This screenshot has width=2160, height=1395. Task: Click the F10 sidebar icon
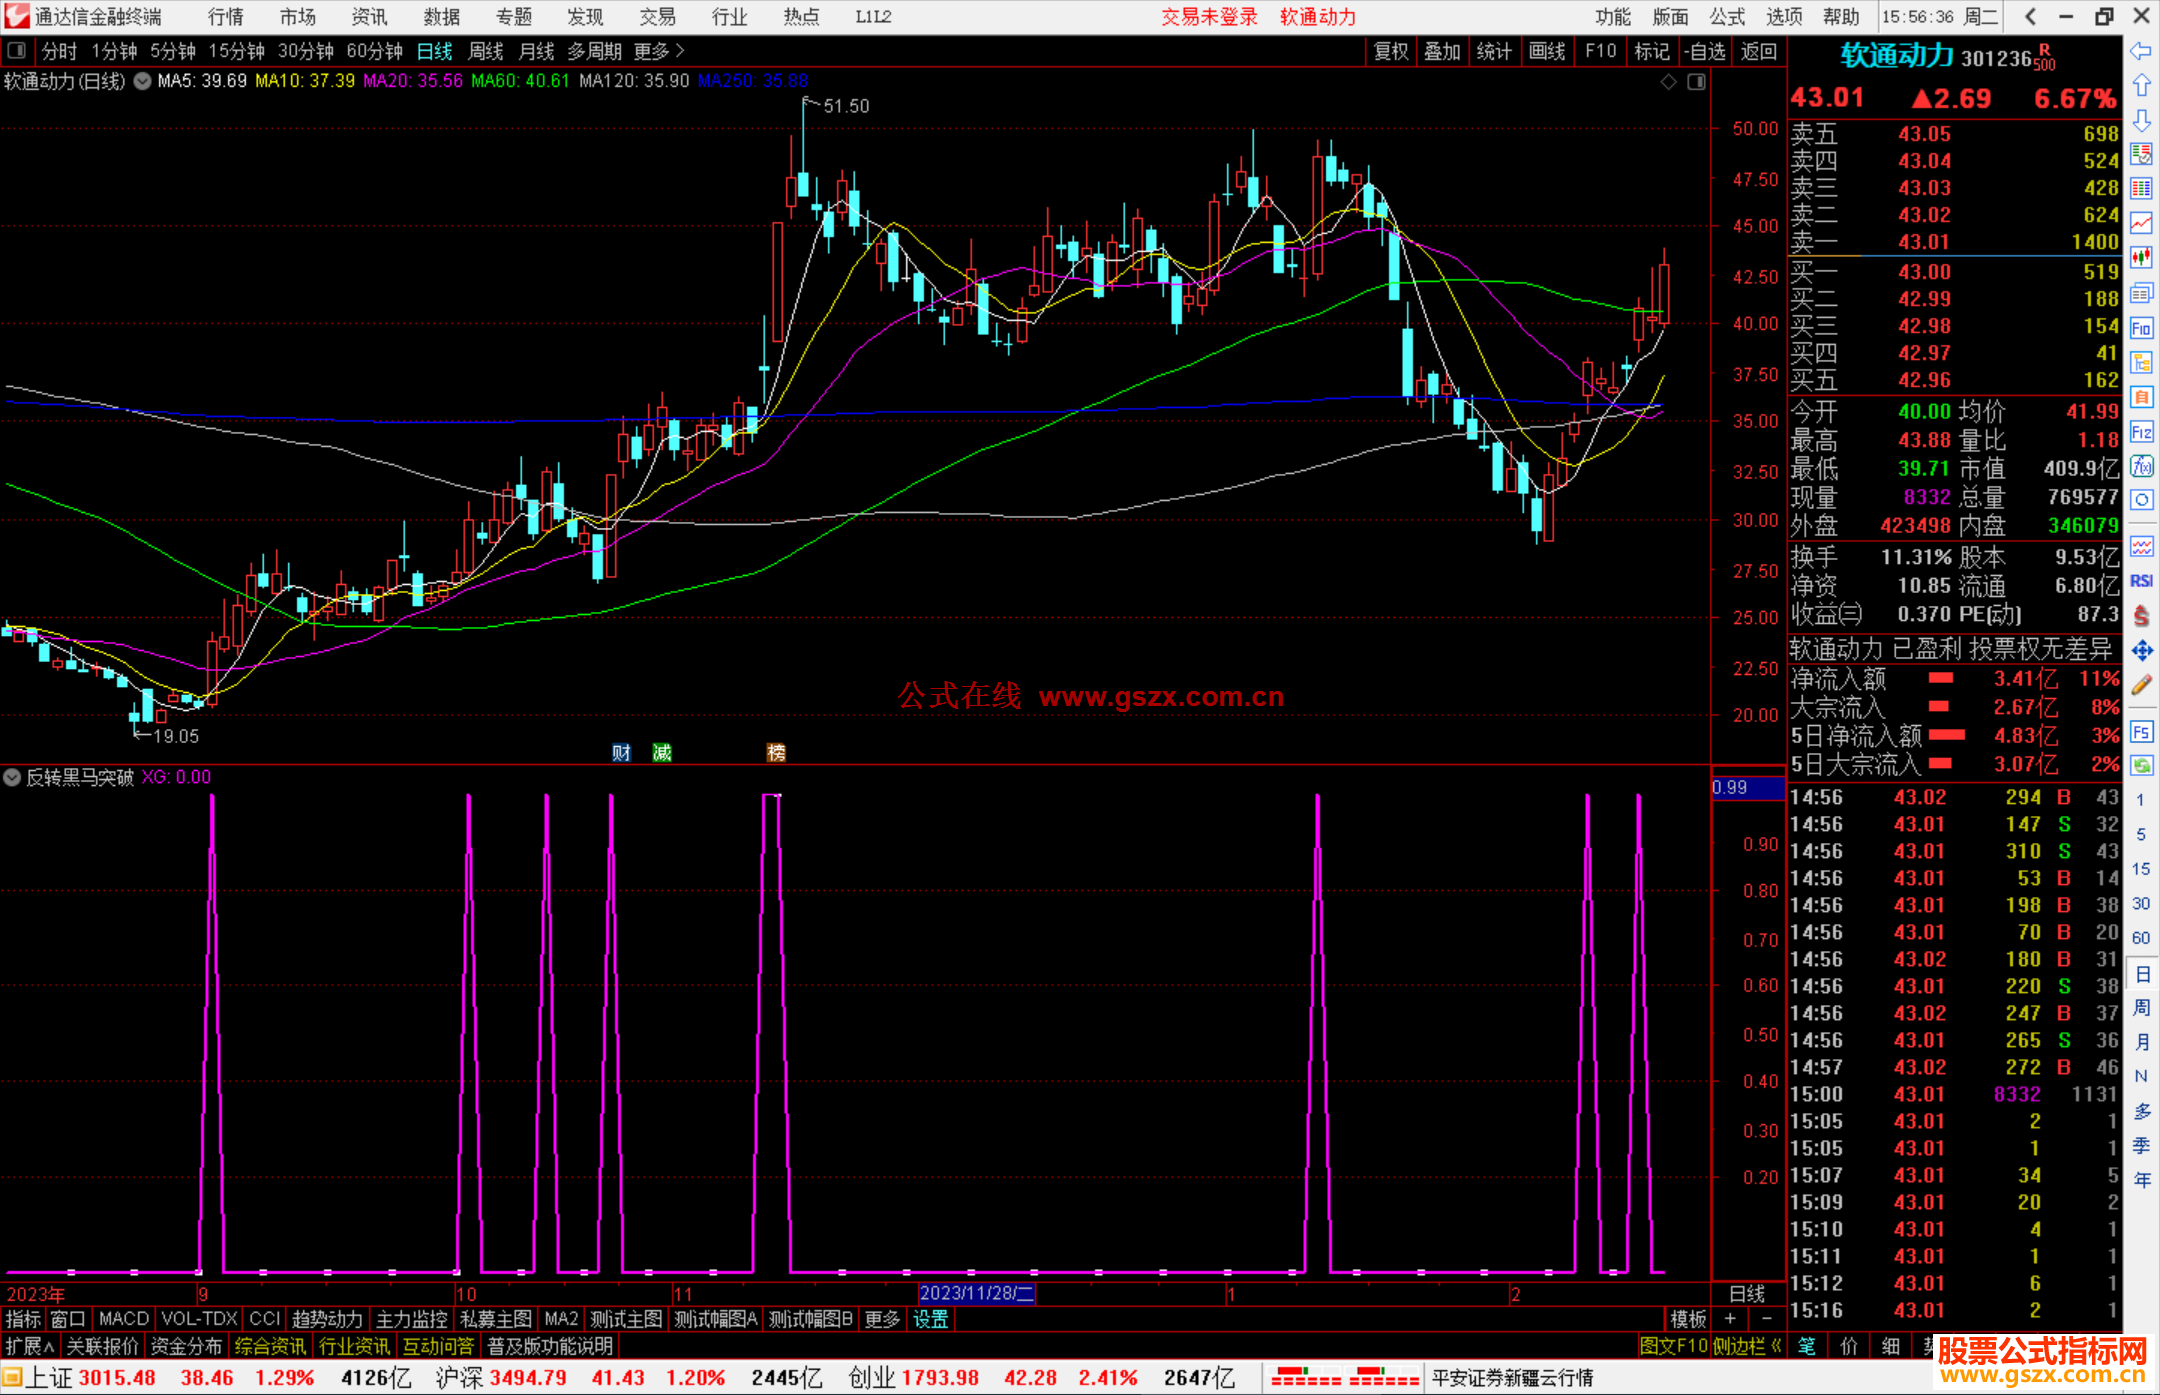tap(2141, 328)
